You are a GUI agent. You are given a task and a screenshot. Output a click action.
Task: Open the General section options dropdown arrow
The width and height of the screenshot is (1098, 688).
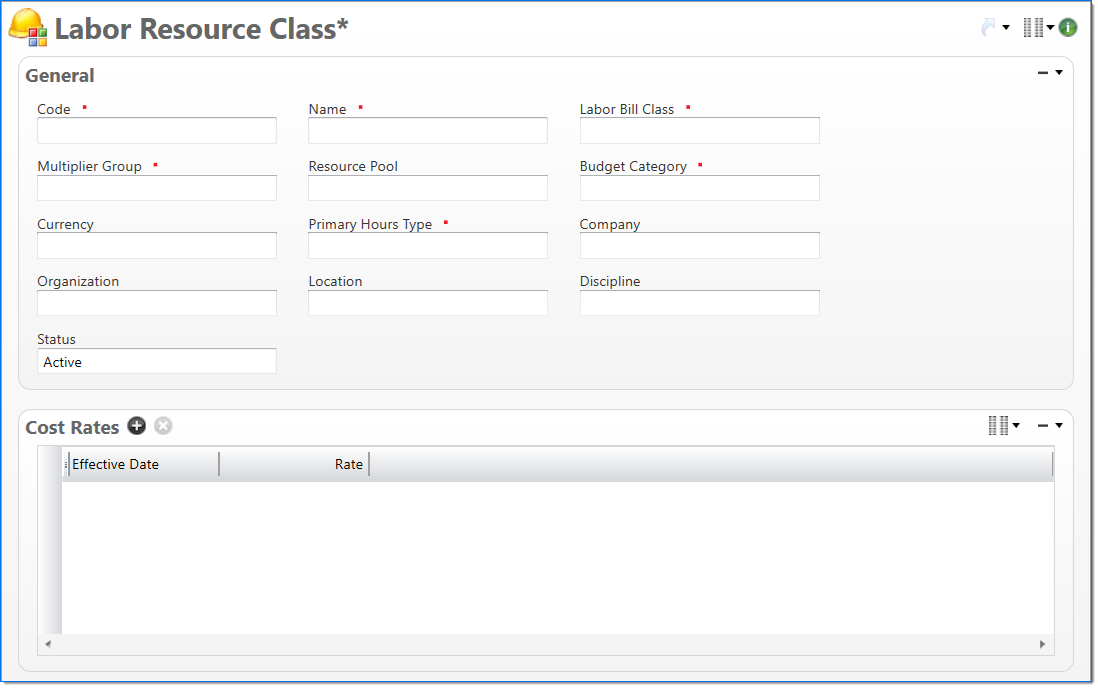tap(1059, 73)
